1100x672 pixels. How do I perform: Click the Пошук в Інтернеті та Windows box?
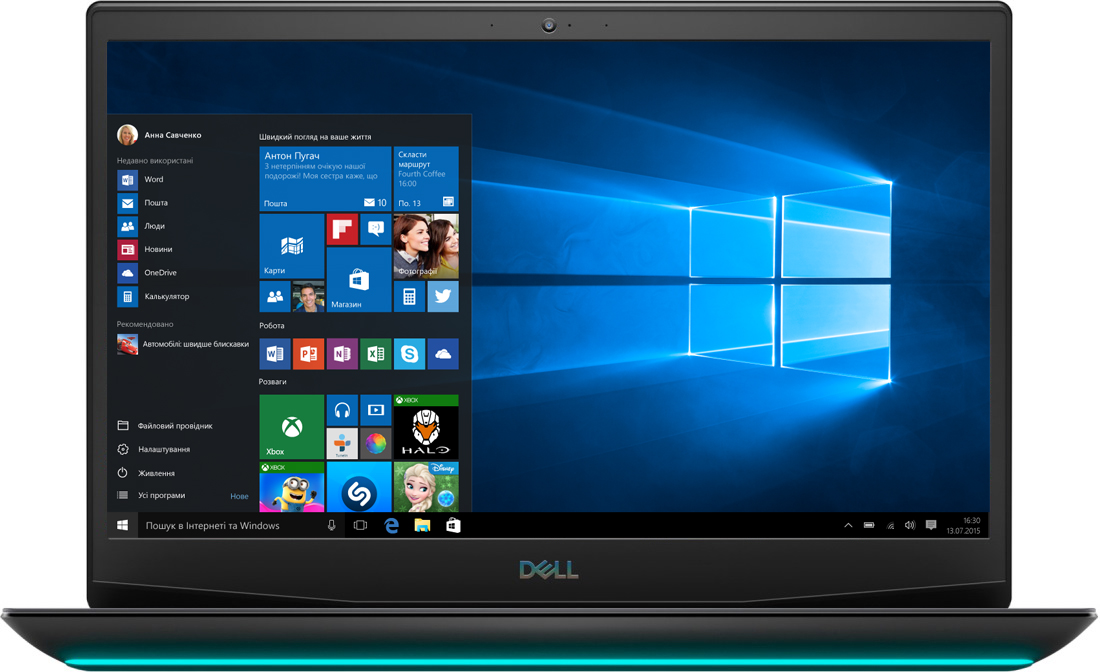(x=241, y=525)
